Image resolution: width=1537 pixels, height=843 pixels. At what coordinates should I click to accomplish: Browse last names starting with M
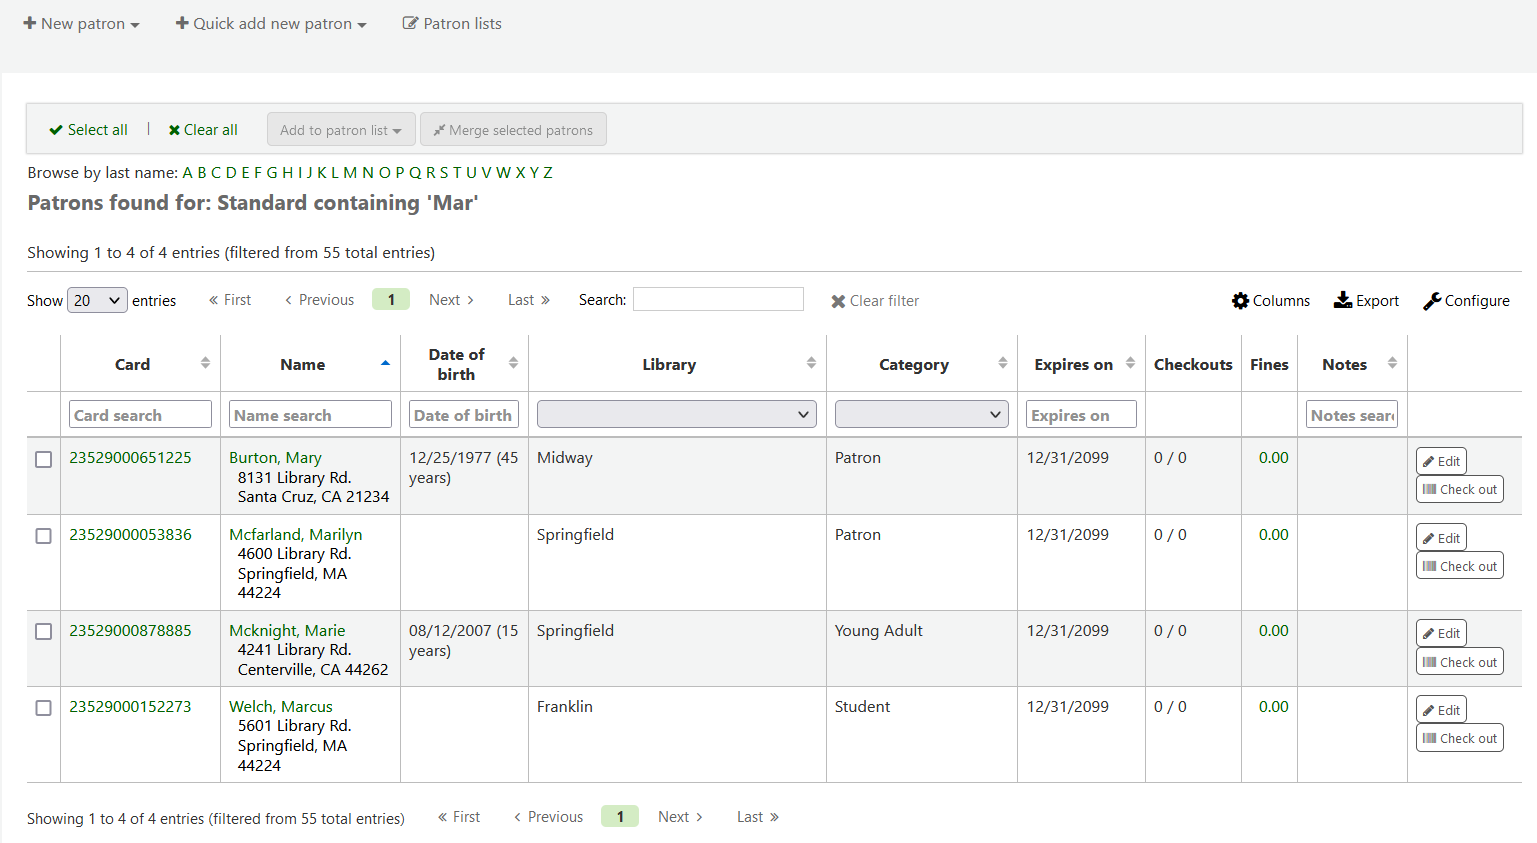point(350,173)
